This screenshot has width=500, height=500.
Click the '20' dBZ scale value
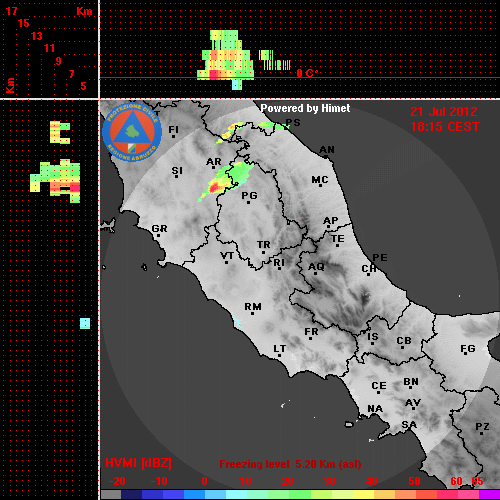[x=287, y=481]
